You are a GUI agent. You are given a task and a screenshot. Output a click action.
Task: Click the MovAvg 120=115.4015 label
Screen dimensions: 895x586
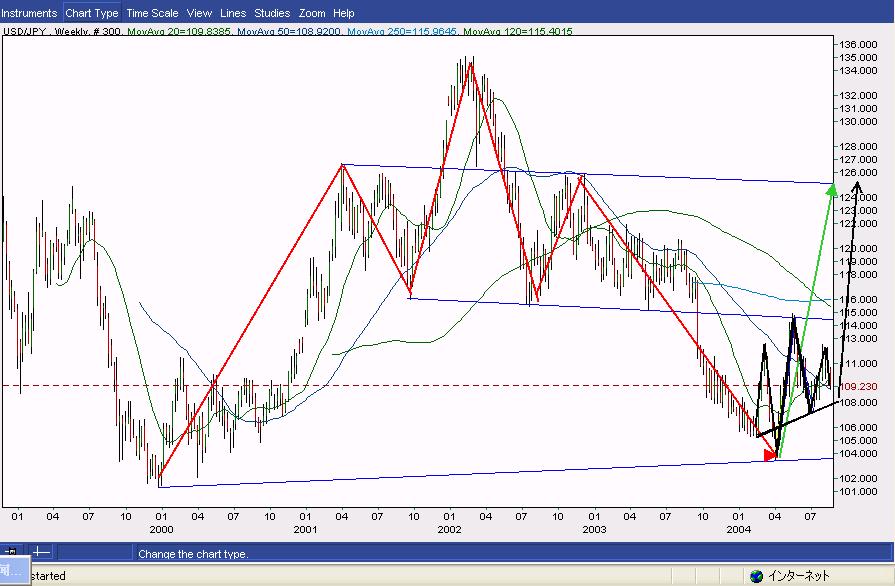pyautogui.click(x=518, y=31)
